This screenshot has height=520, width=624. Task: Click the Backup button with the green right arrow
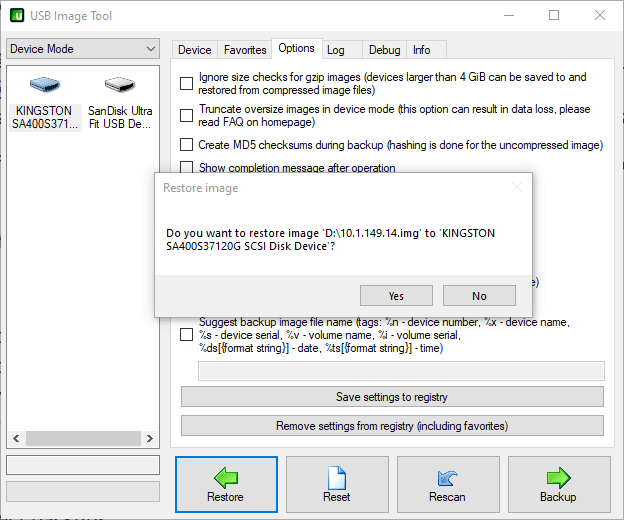559,484
